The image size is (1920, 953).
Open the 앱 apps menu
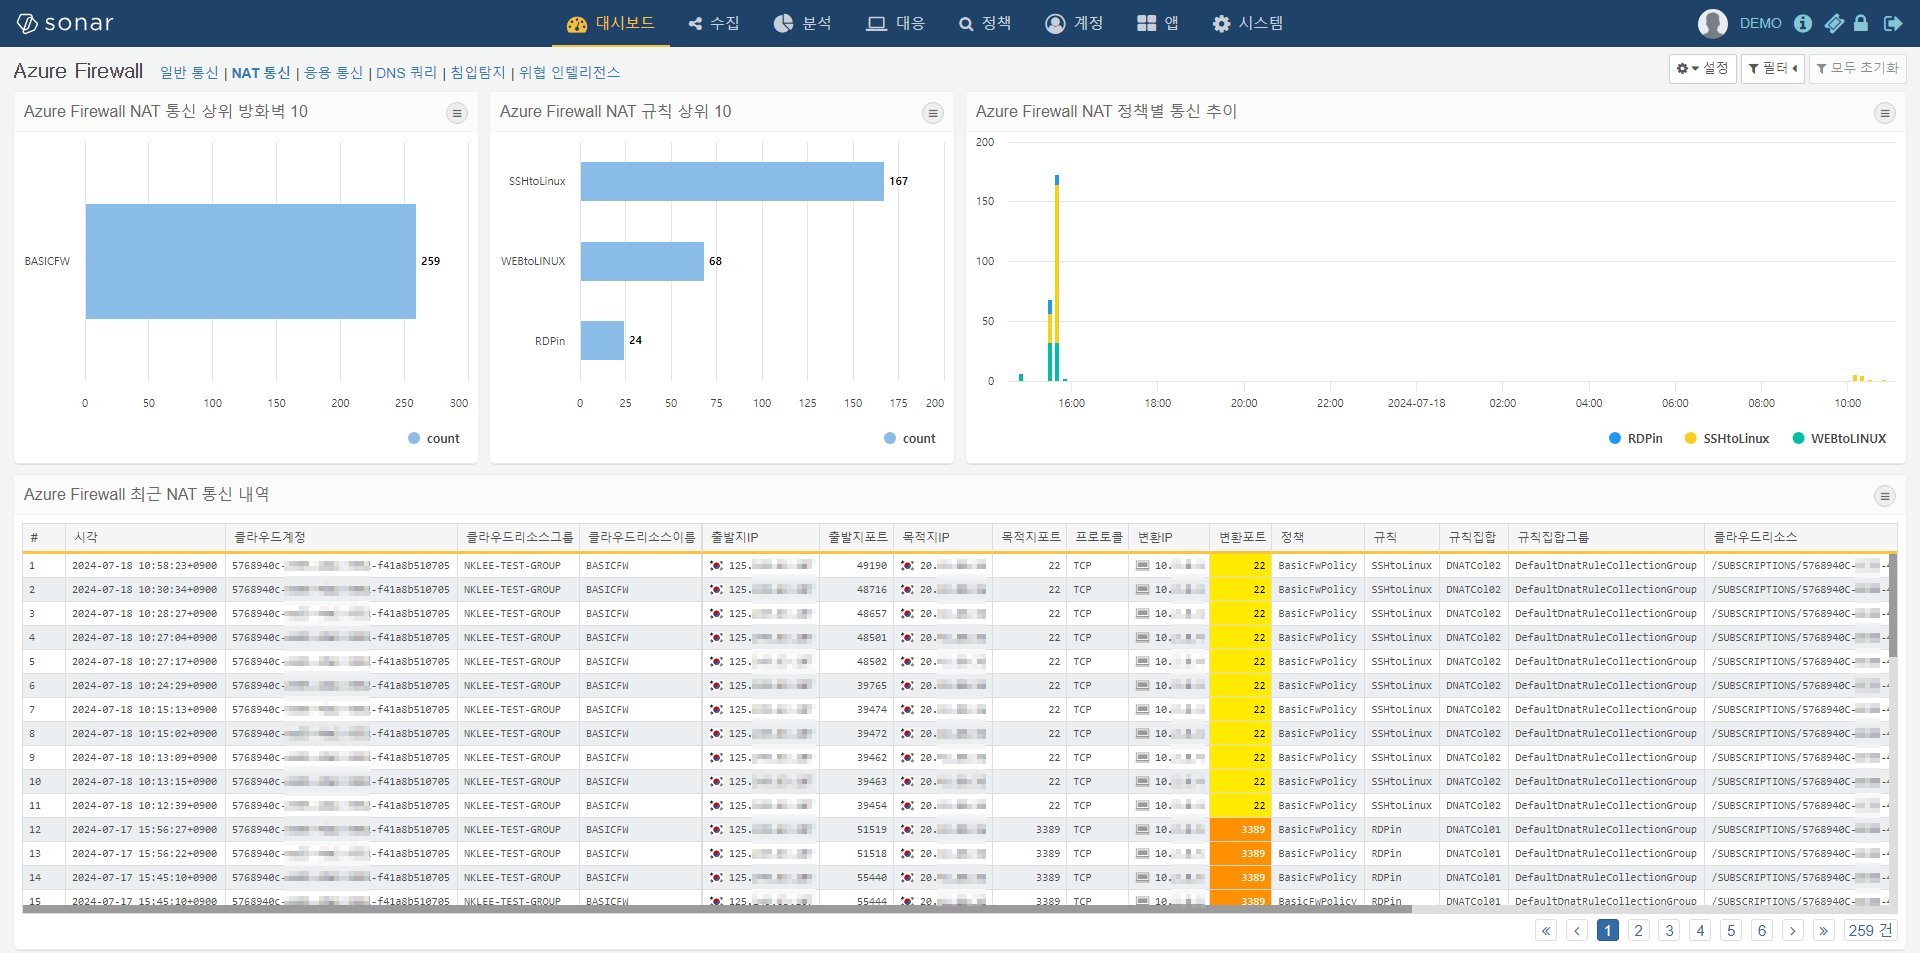click(1158, 23)
